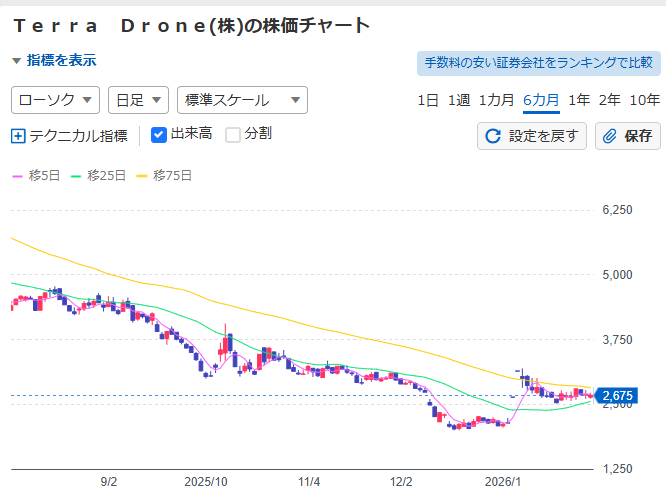Select the 10年 time range
This screenshot has height=493, width=666.
point(645,100)
